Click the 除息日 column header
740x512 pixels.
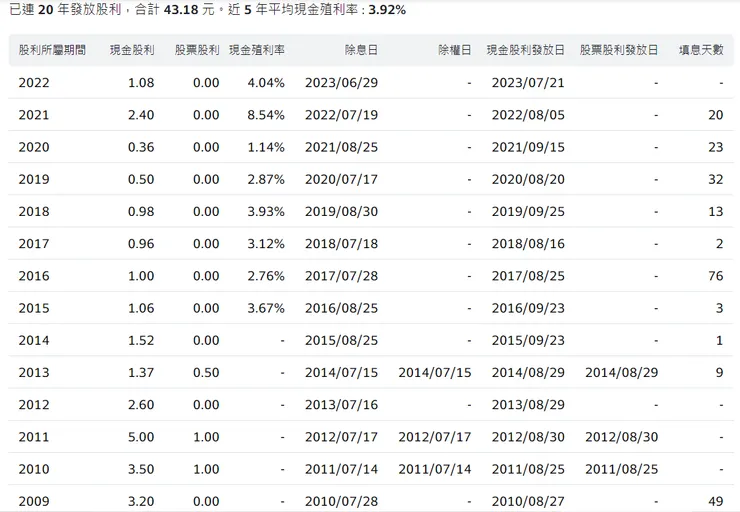pyautogui.click(x=361, y=50)
